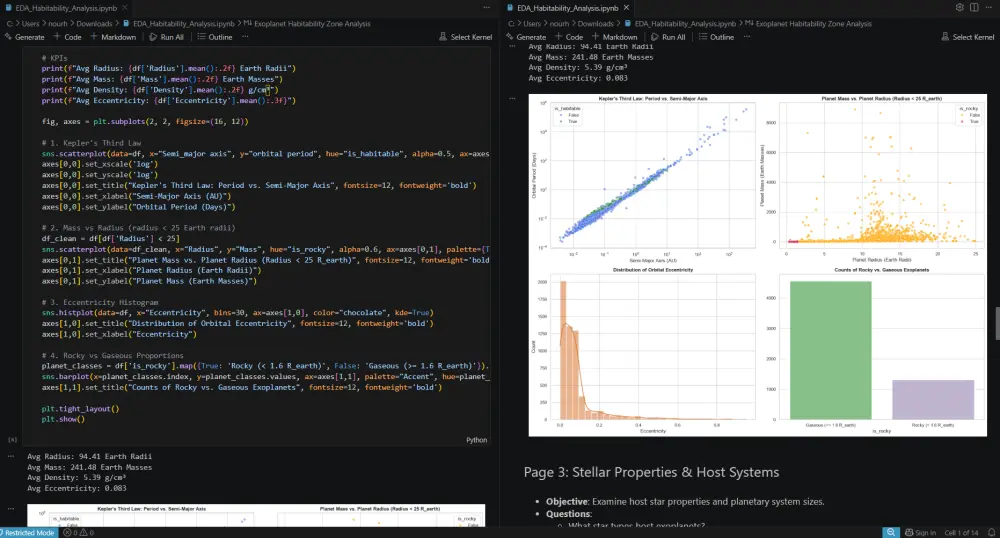Add Code cell in right notebook
Viewport: 1000px width, 538px height.
tap(569, 37)
